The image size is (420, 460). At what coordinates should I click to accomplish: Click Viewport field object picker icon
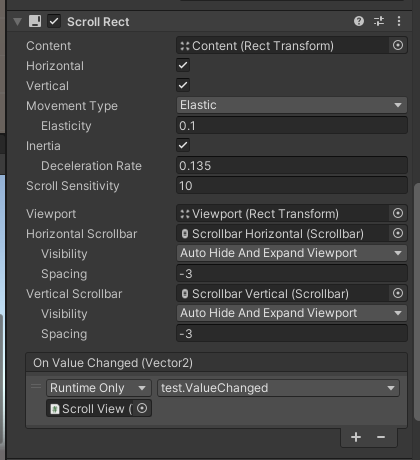(398, 213)
